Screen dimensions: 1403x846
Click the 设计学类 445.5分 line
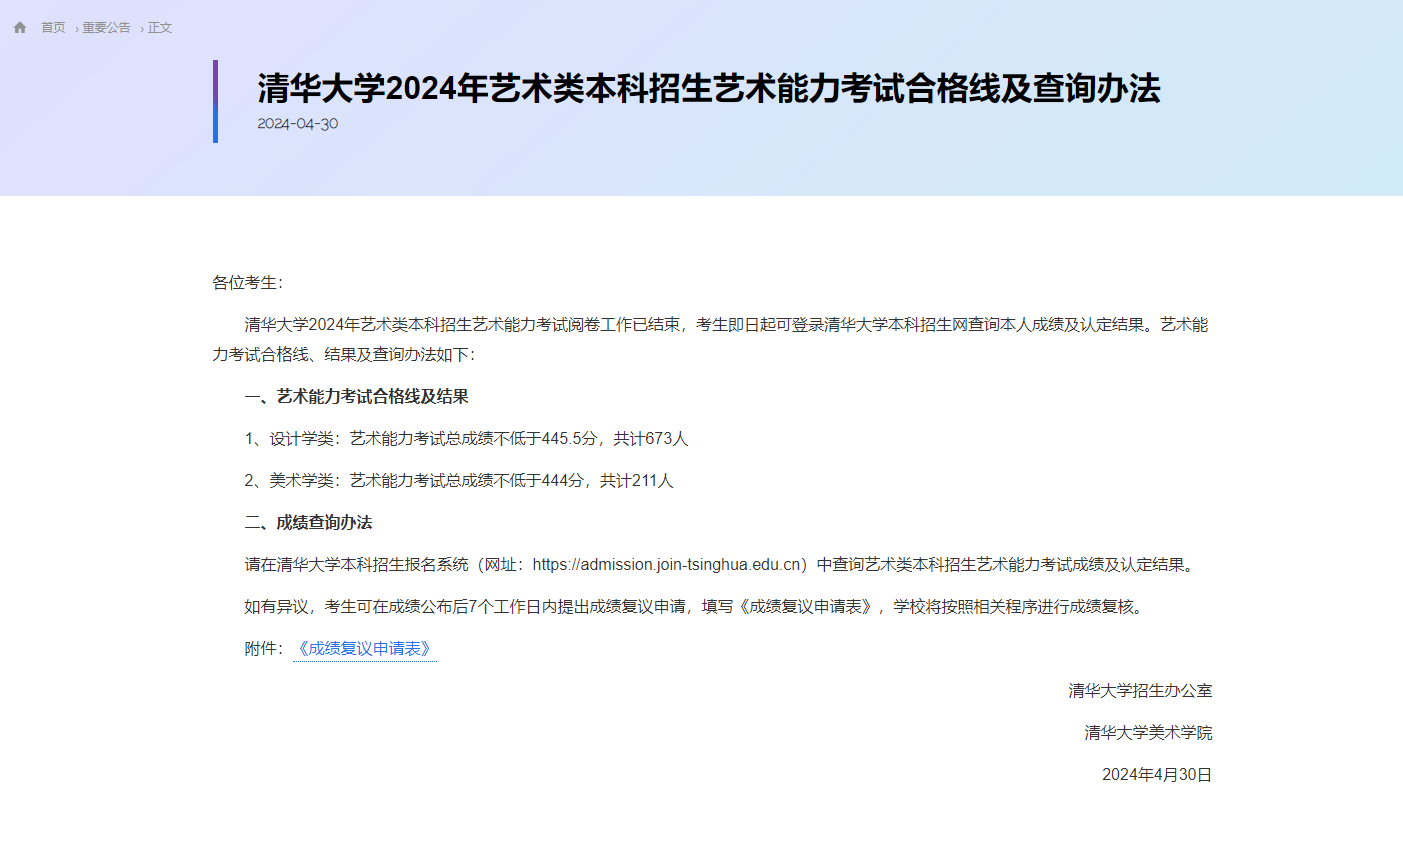point(466,439)
